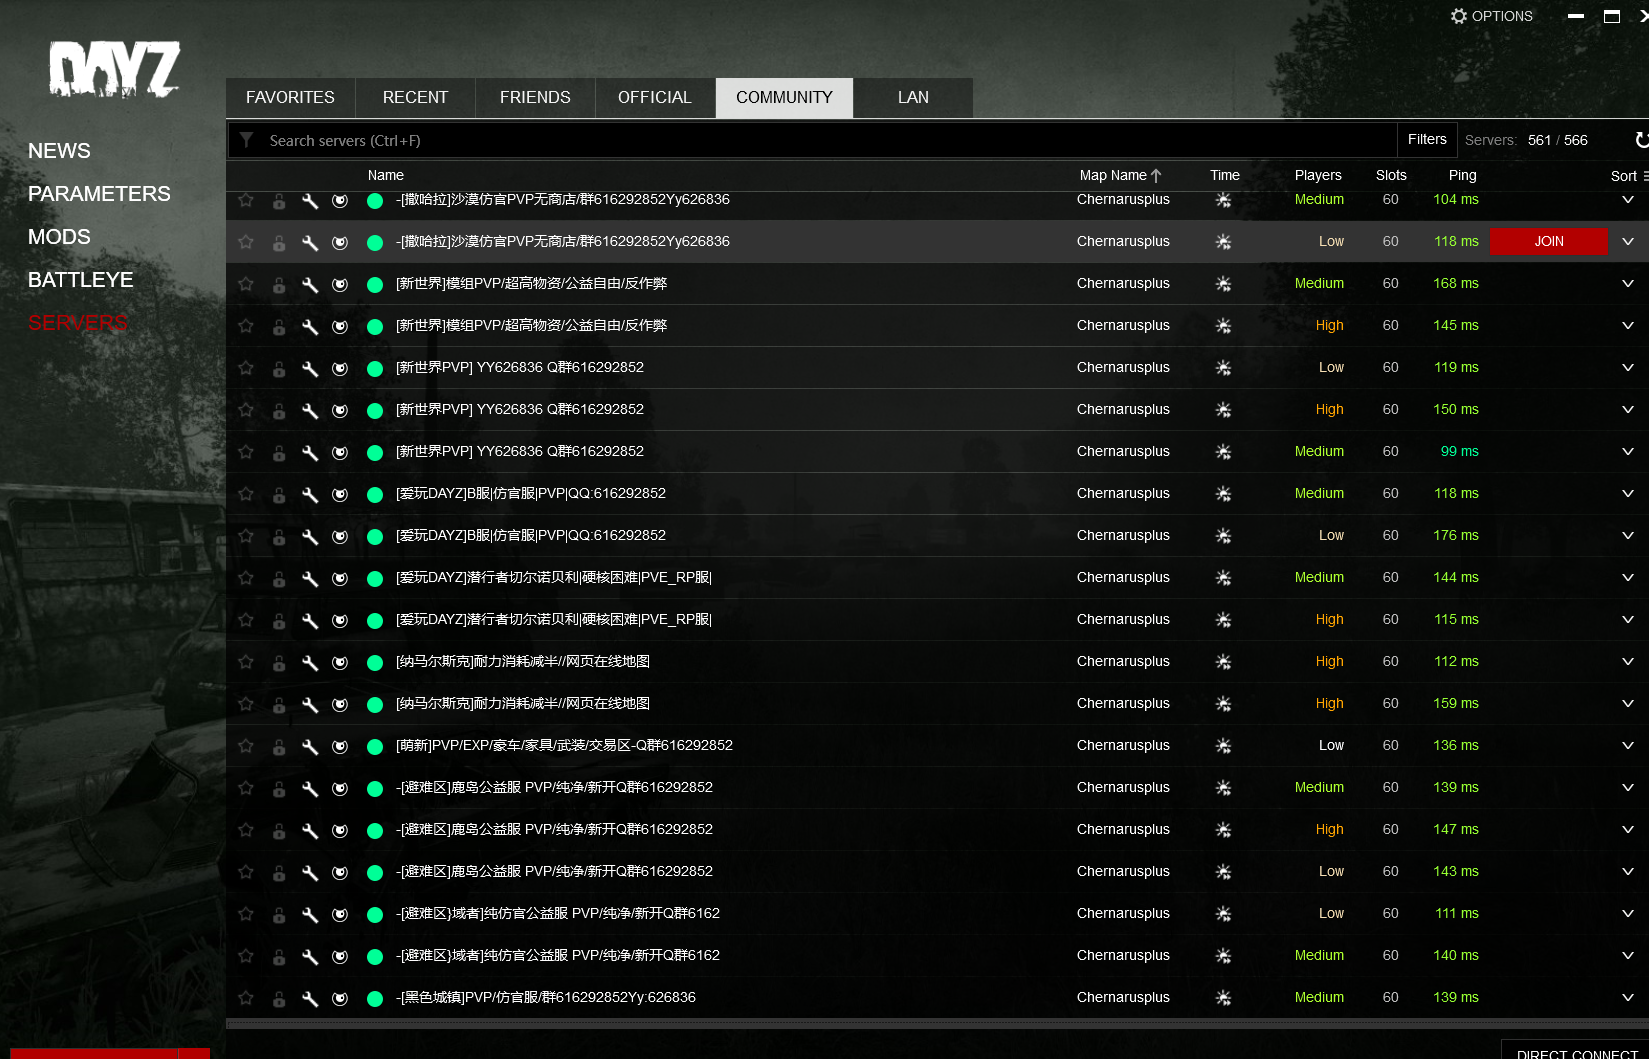Expand the chevron beside the JOIN button
The width and height of the screenshot is (1649, 1059).
click(x=1627, y=242)
